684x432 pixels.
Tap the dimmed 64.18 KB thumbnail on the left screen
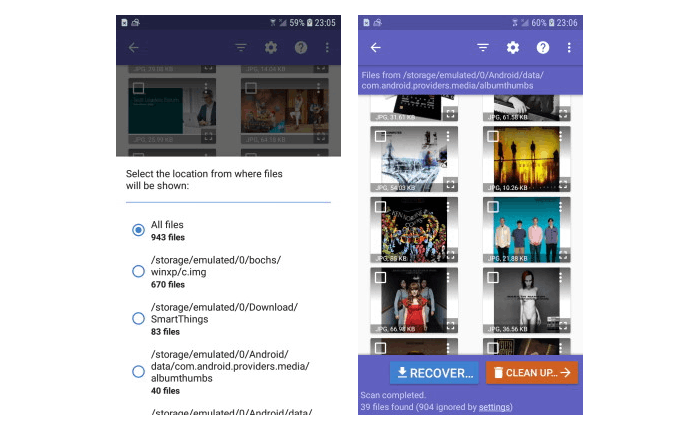click(x=284, y=111)
